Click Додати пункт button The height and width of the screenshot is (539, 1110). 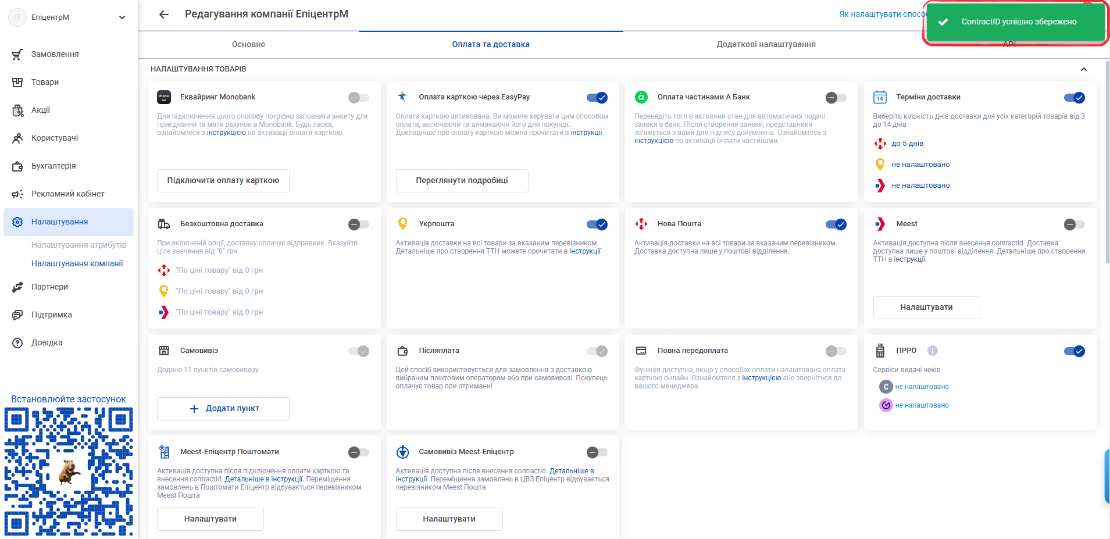(223, 409)
